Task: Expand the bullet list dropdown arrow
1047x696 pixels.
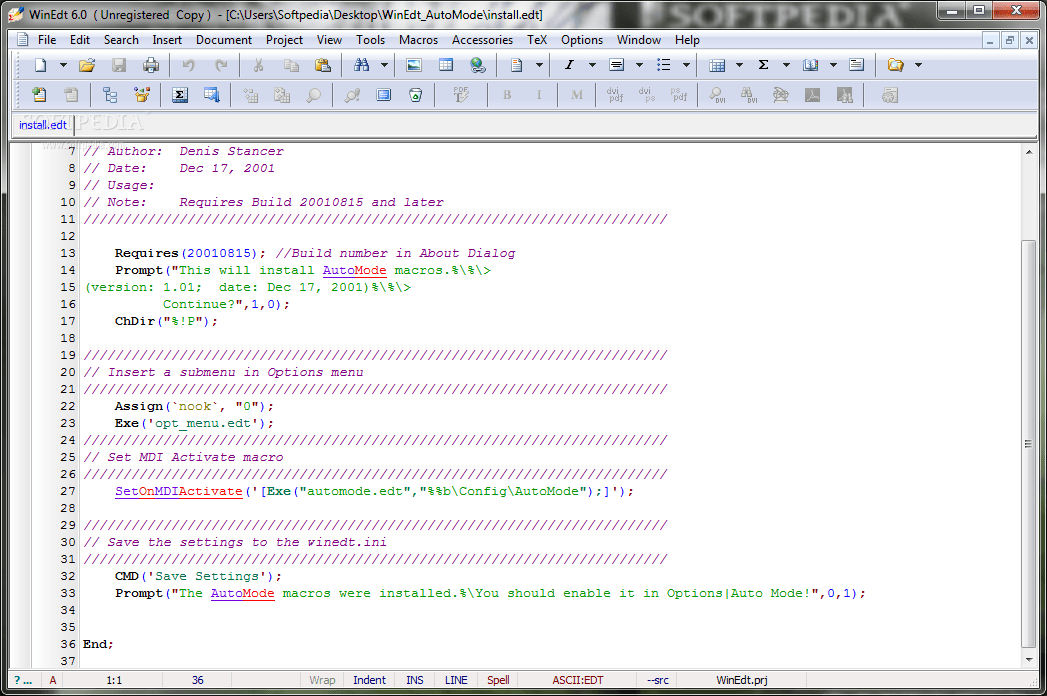Action: (x=686, y=65)
